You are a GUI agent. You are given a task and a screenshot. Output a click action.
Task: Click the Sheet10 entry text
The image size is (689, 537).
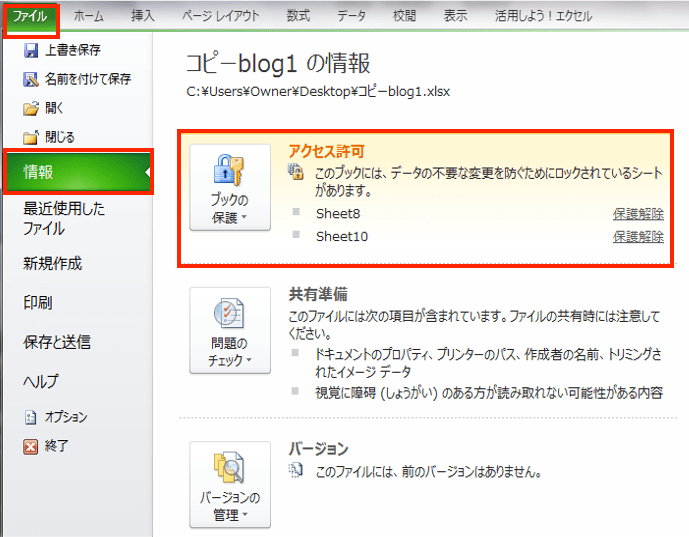[x=342, y=237]
